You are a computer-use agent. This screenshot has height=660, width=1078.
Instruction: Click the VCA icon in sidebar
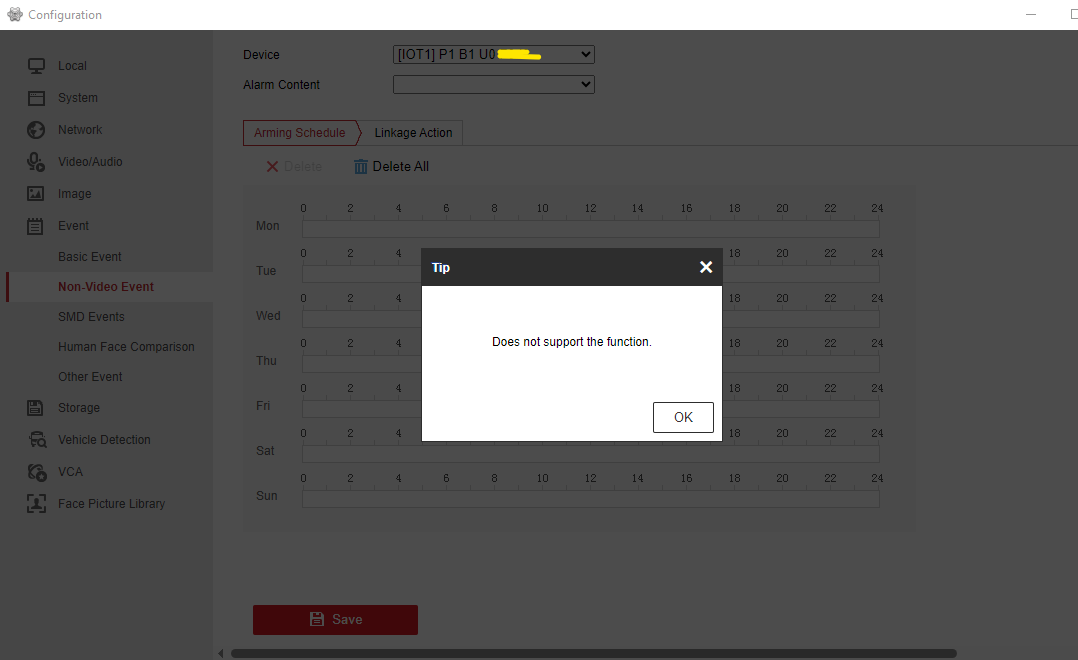tap(37, 472)
